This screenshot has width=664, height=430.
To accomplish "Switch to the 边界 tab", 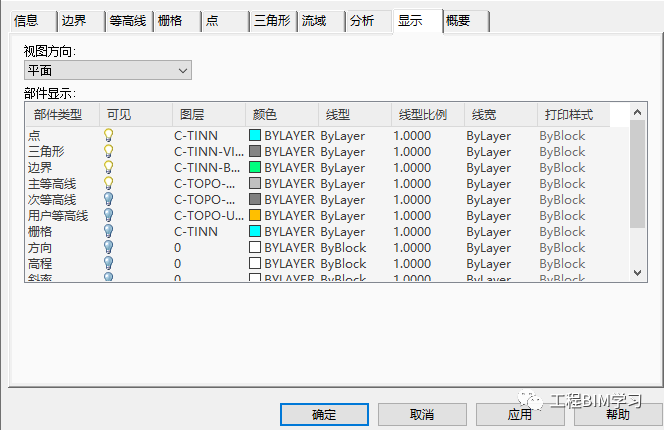I will (x=81, y=21).
